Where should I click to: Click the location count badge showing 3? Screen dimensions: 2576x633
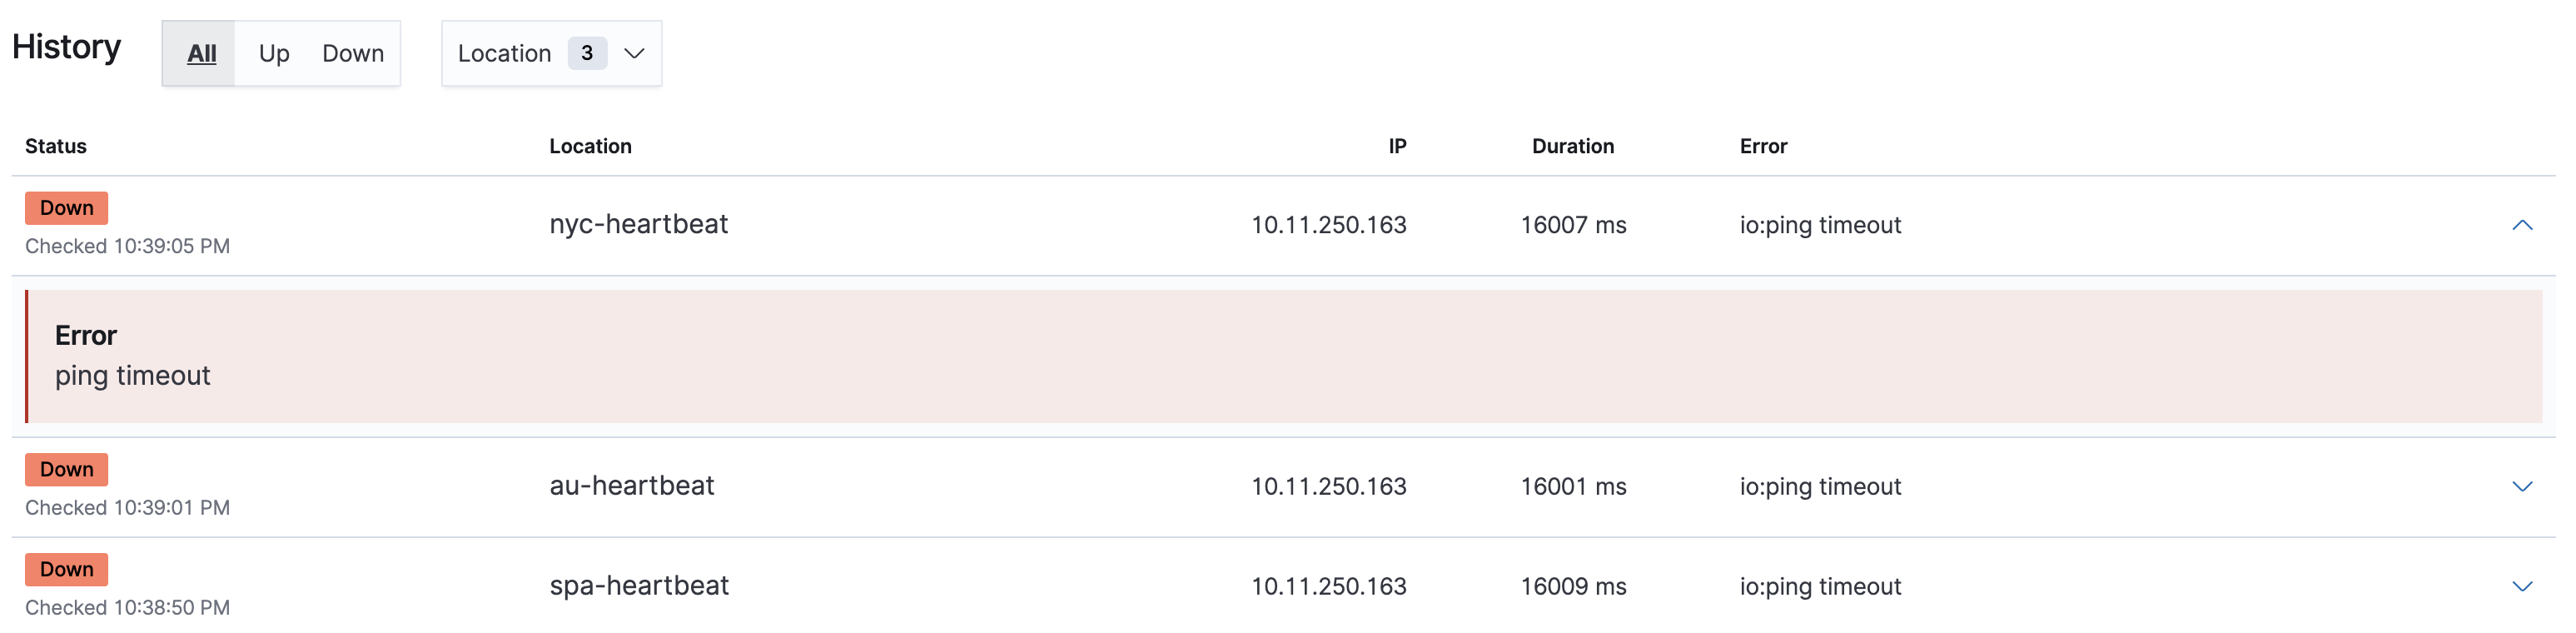click(588, 53)
